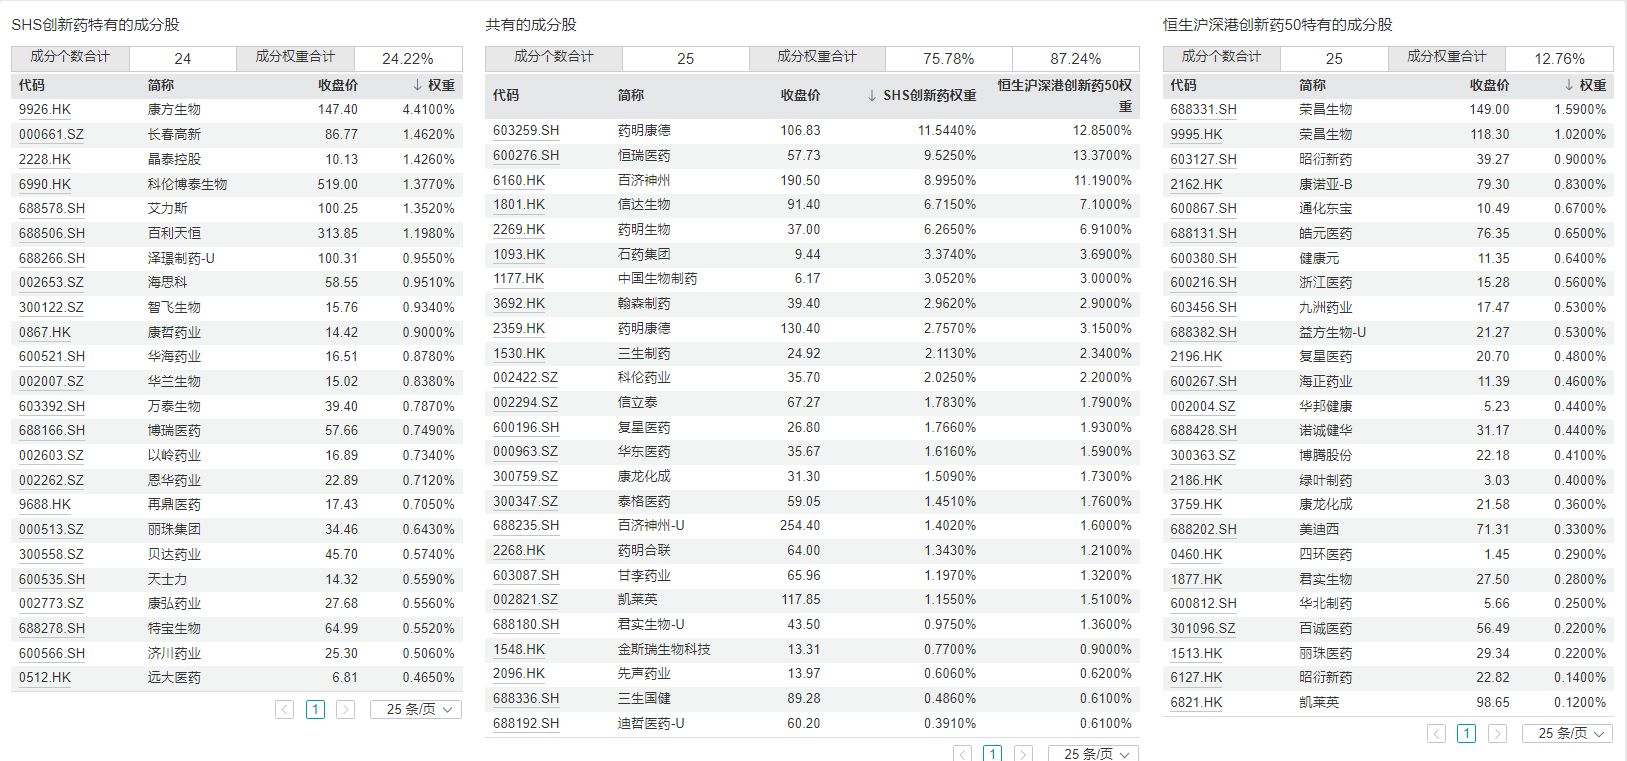
Task: Open stock code 0460.HK
Action: [1196, 554]
